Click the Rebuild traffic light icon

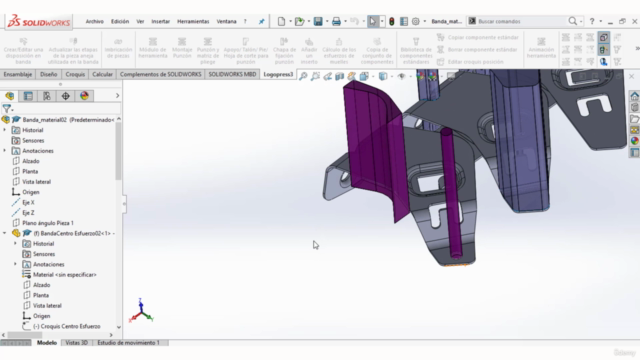(391, 21)
